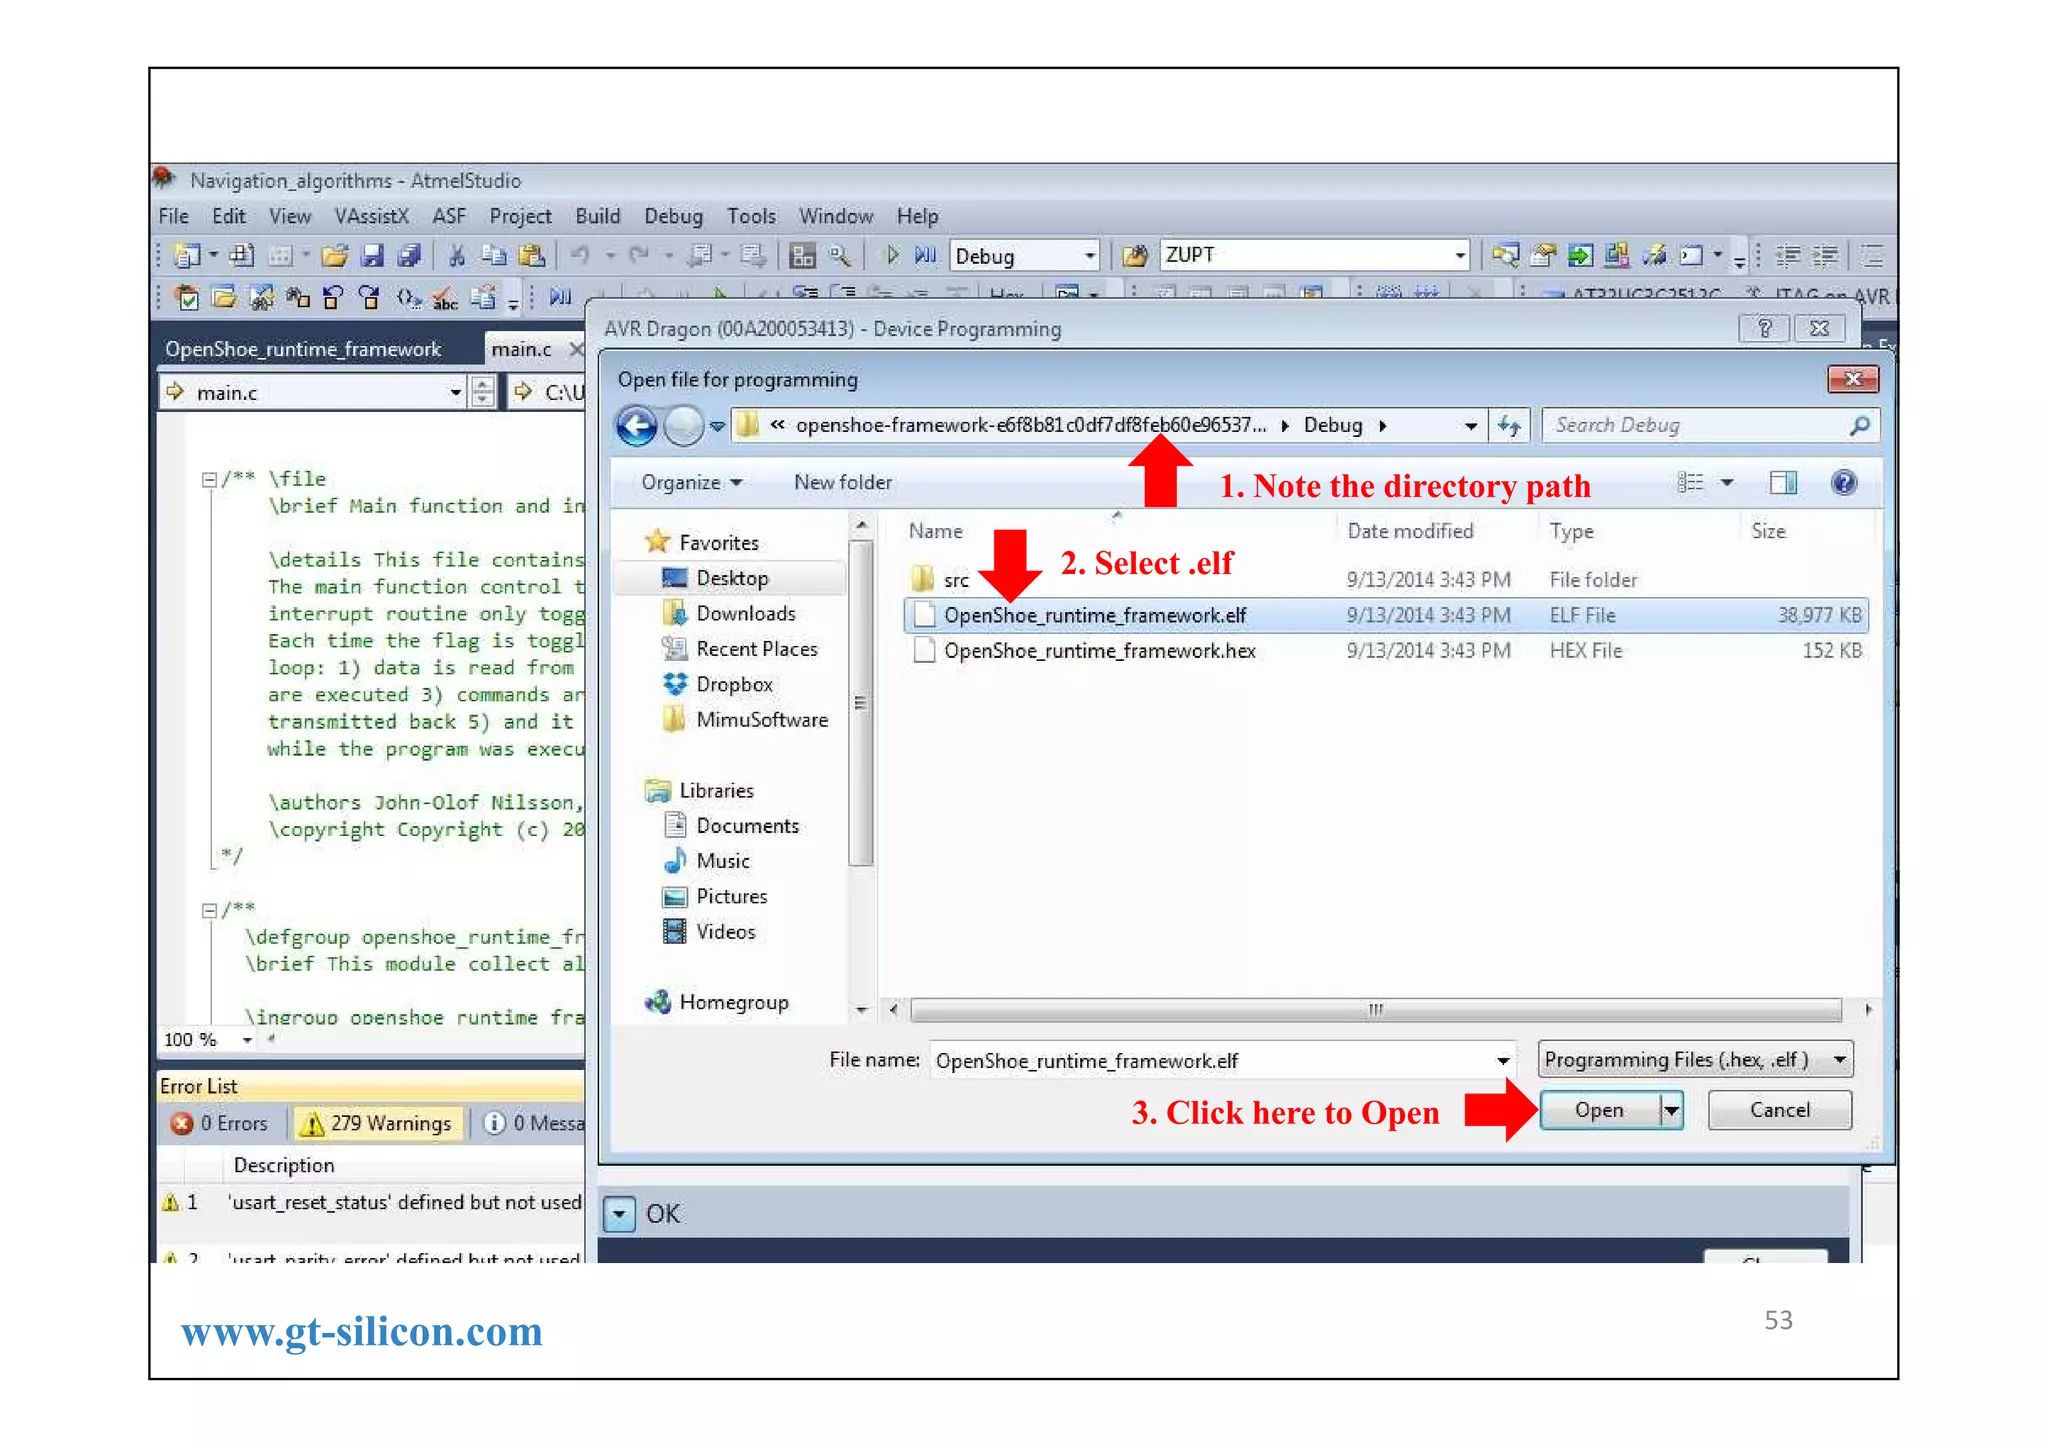
Task: Click the back arrow in file dialog
Action: coord(637,426)
